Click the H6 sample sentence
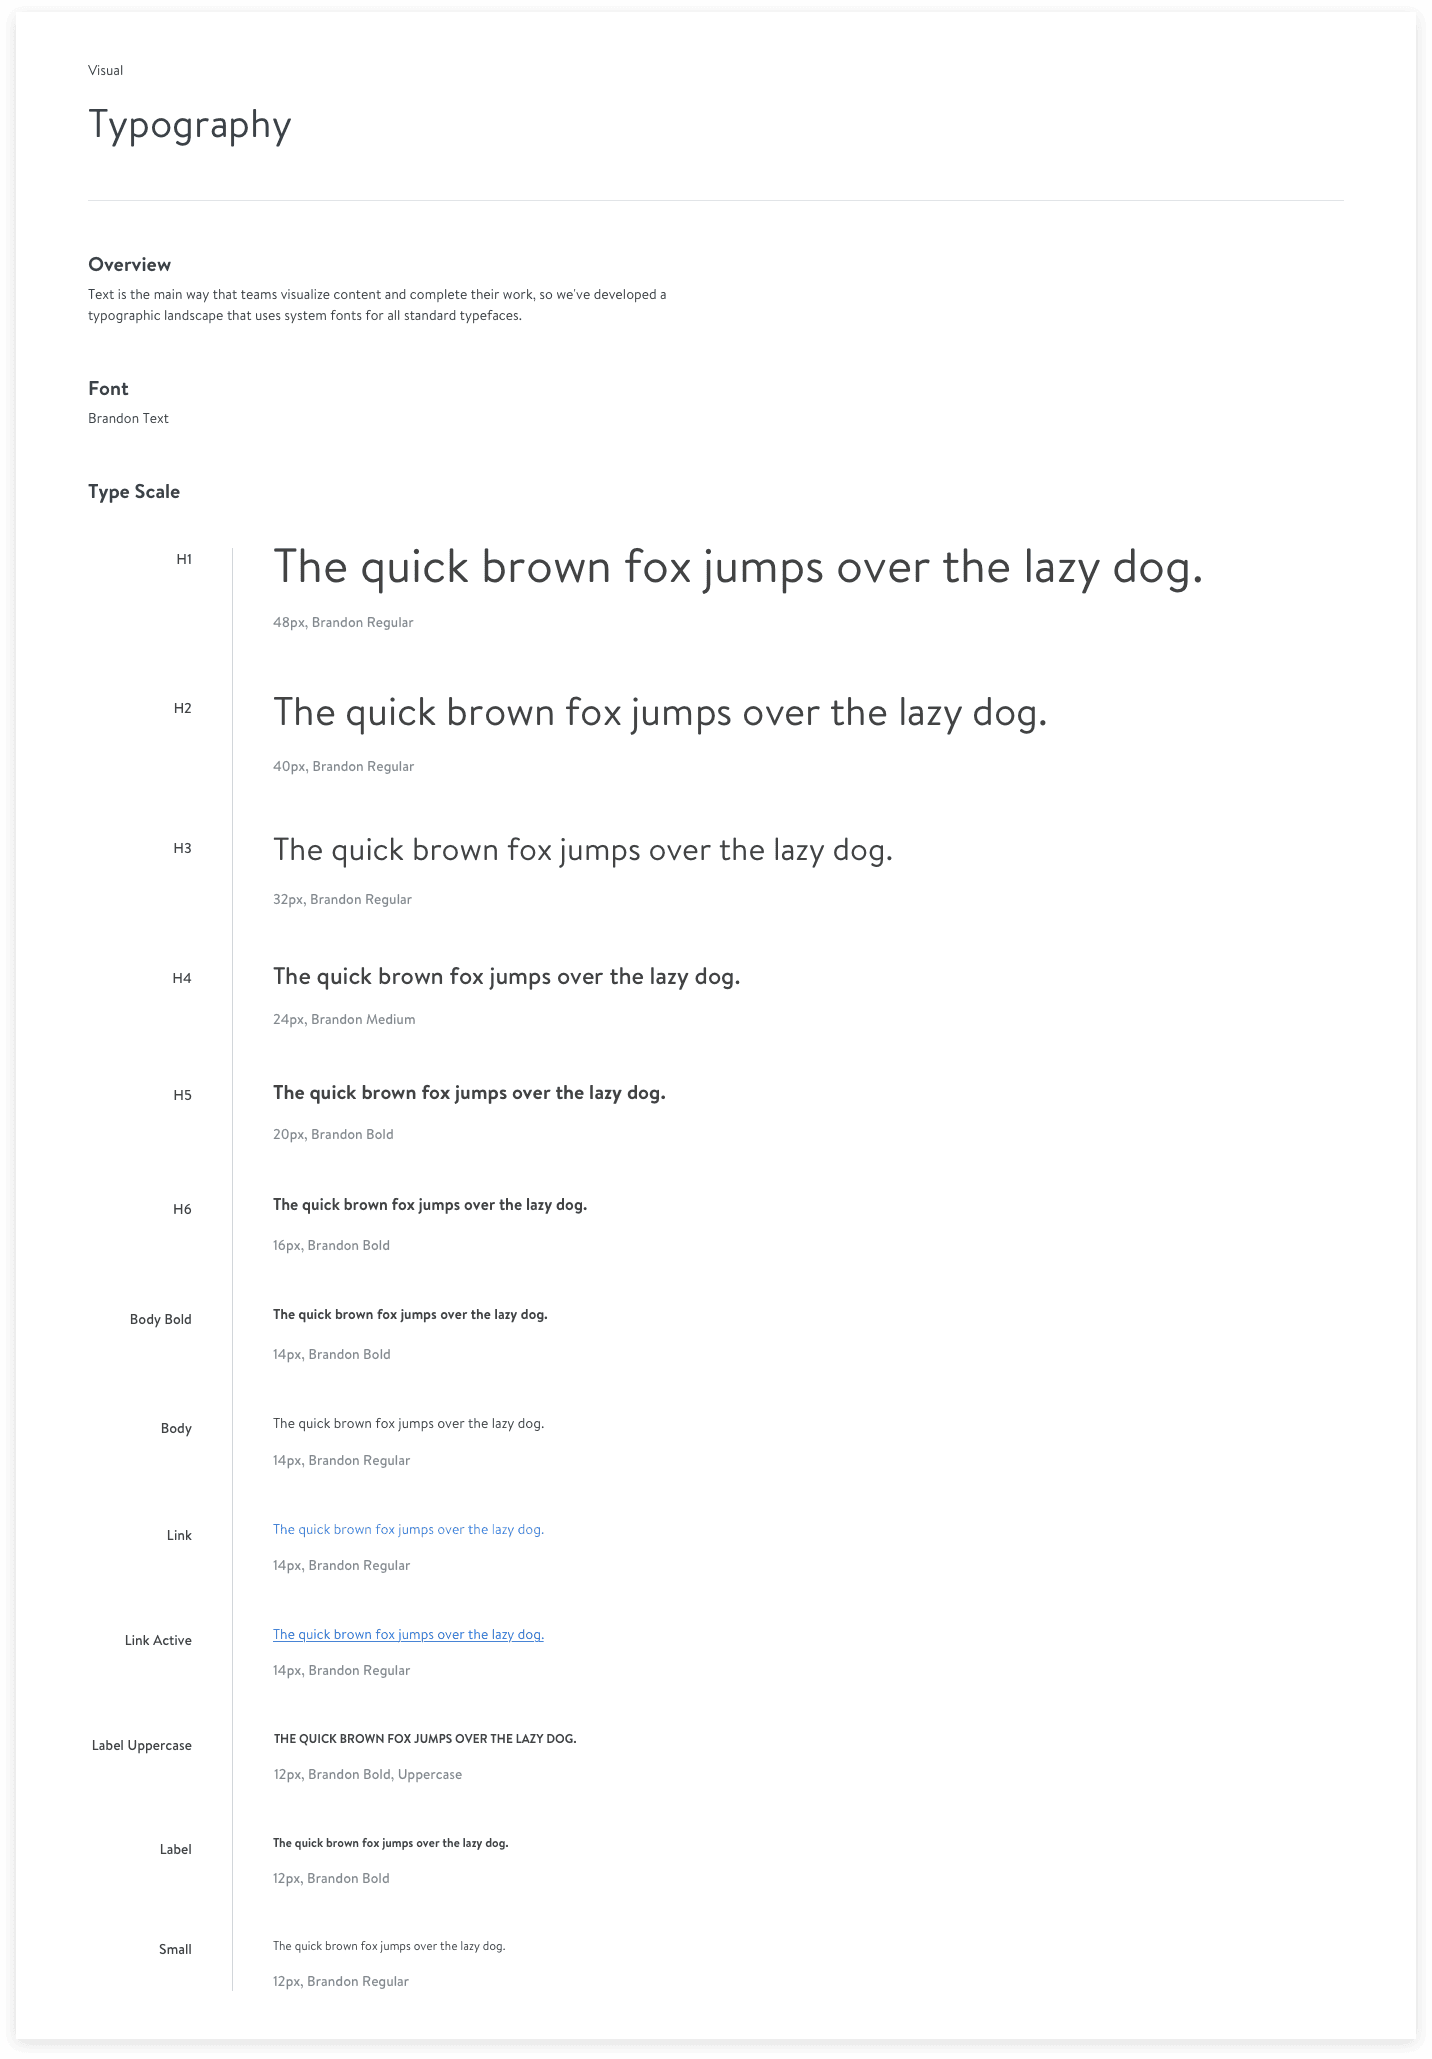 [x=430, y=1206]
